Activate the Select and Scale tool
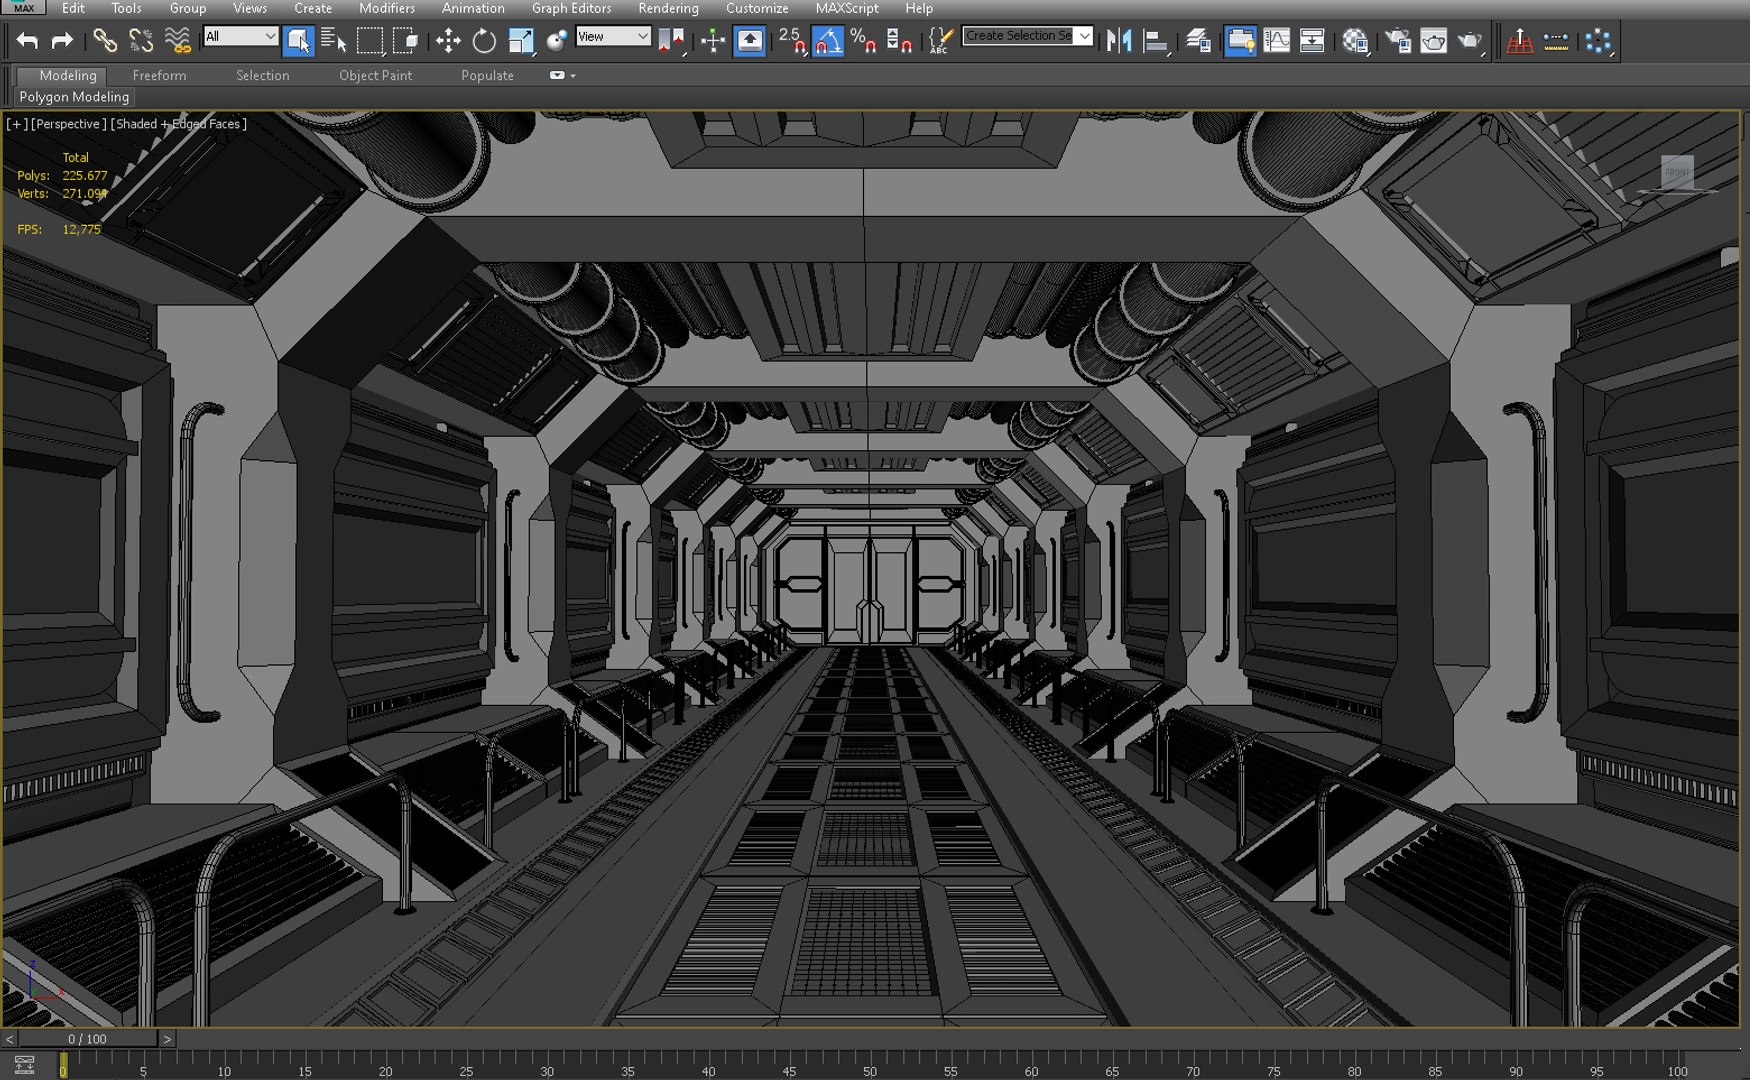 click(521, 41)
